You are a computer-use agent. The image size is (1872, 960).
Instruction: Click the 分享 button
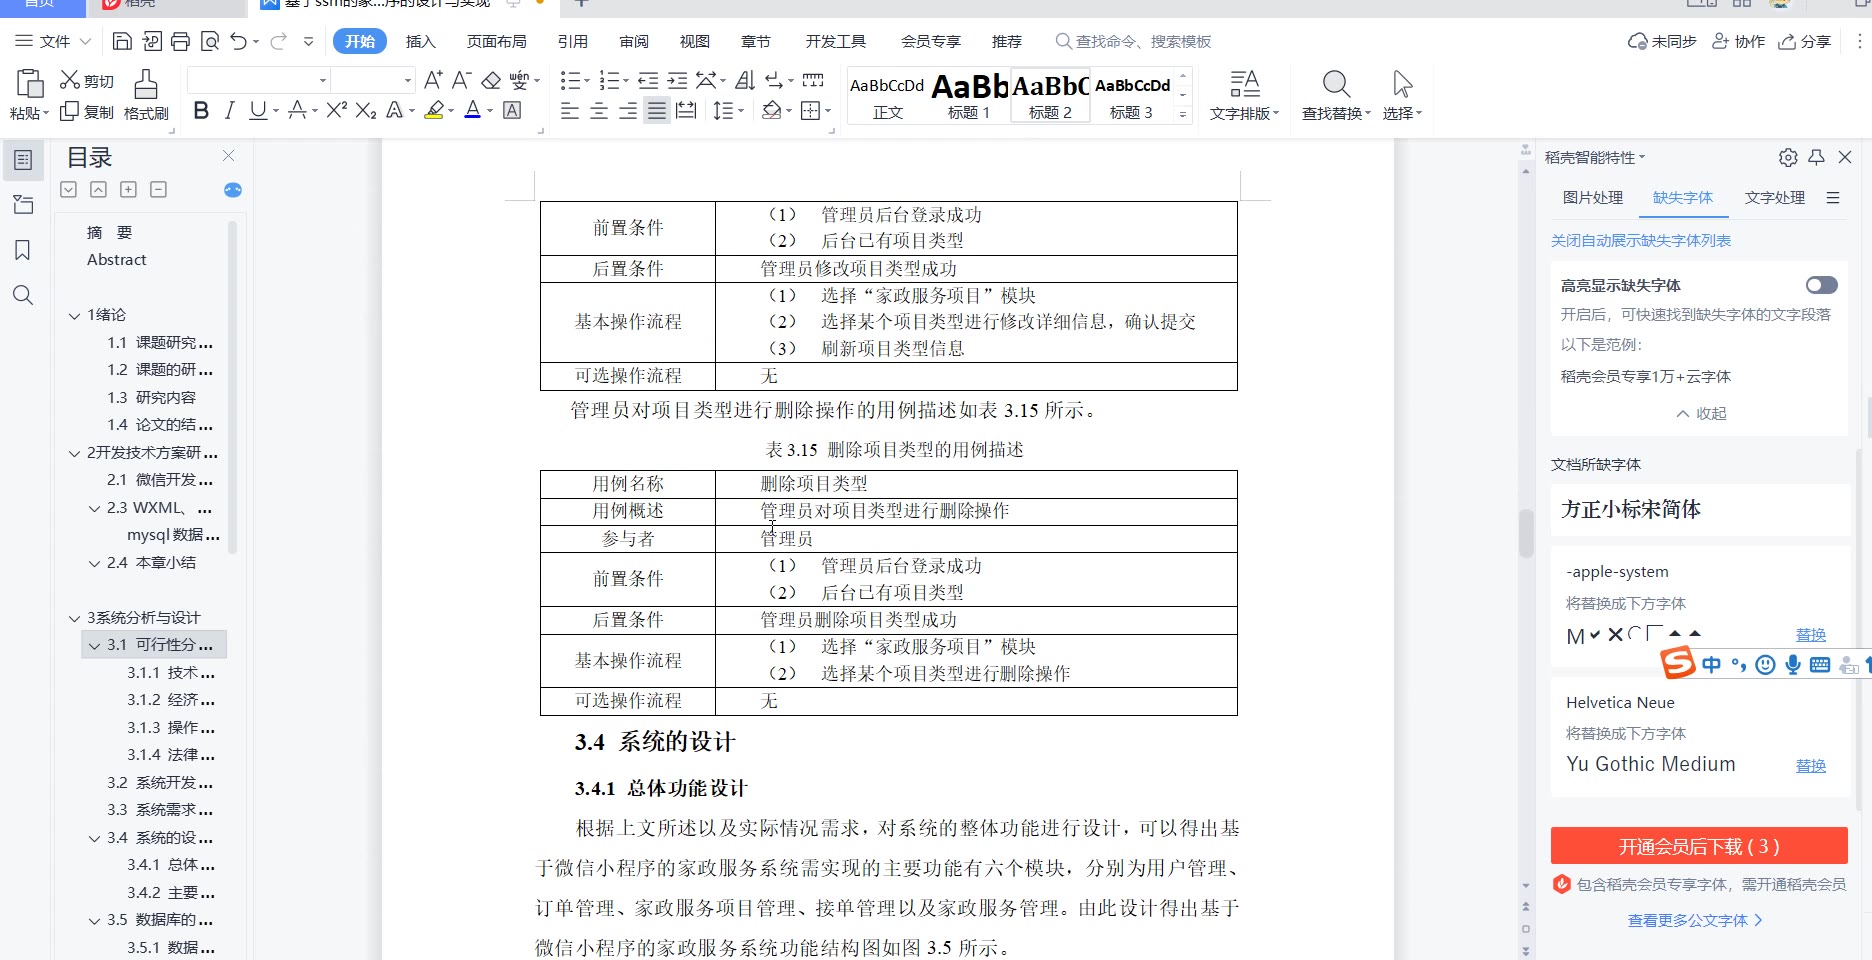point(1805,41)
